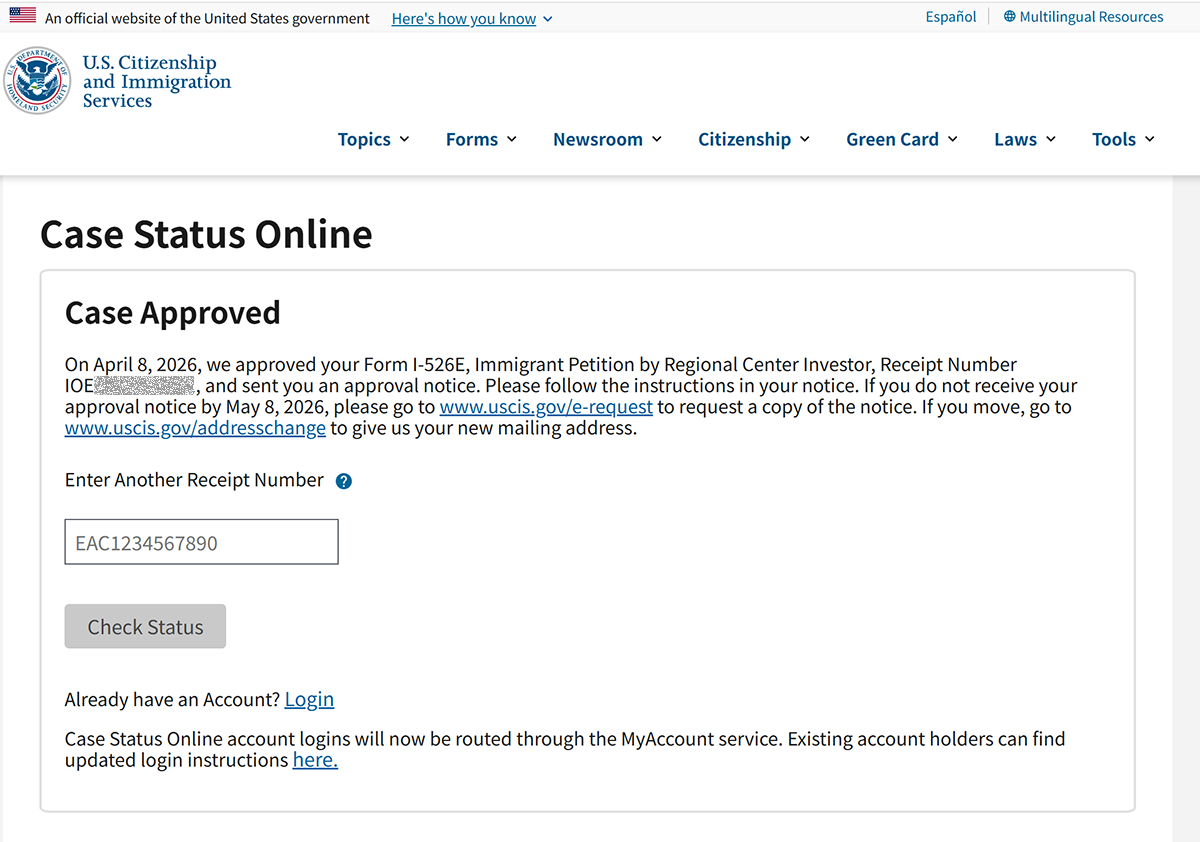Click the Login link

pos(309,699)
